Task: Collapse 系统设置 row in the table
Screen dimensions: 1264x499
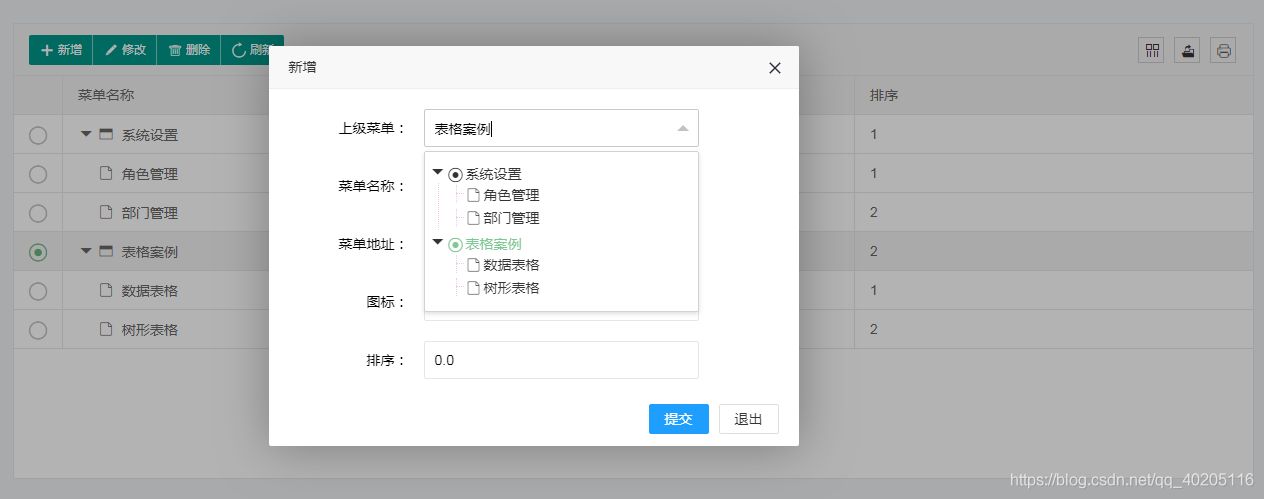Action: [87, 134]
